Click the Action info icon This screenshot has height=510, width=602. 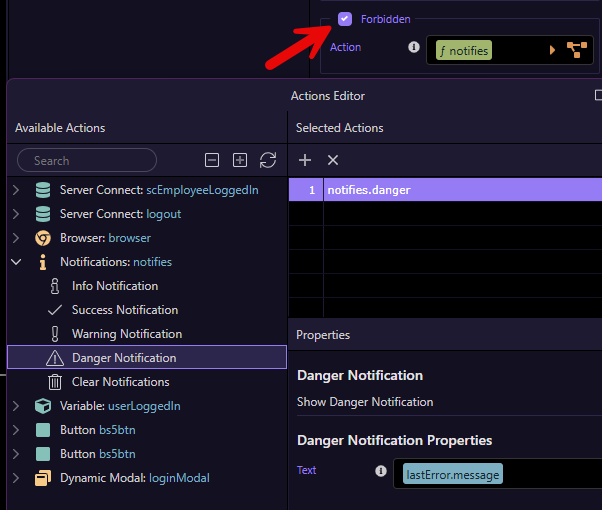coord(414,47)
